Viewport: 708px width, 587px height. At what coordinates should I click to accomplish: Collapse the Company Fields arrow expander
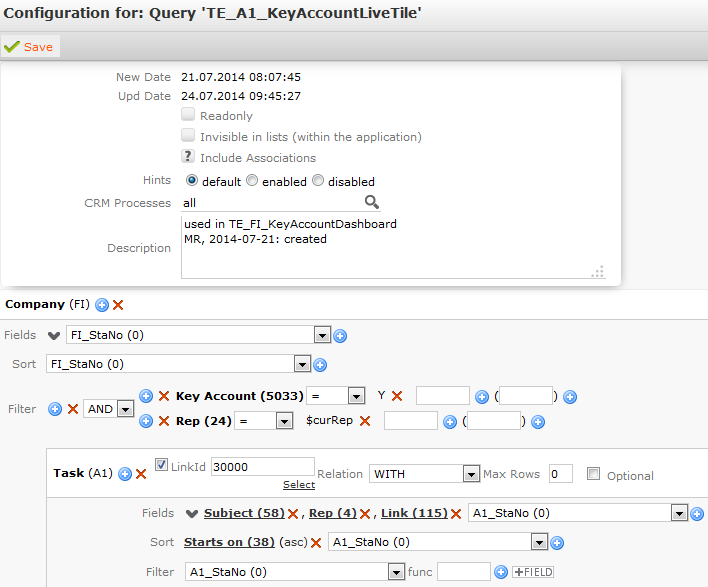pos(54,336)
